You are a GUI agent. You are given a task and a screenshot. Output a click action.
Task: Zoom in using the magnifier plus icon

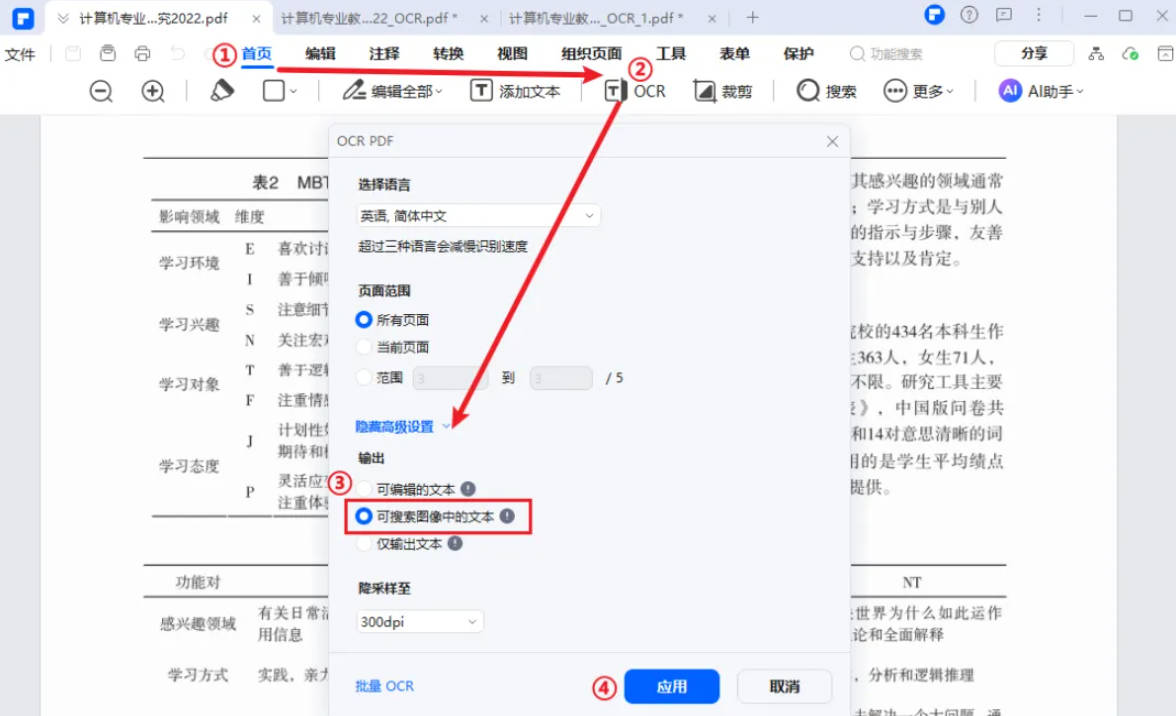pyautogui.click(x=152, y=90)
